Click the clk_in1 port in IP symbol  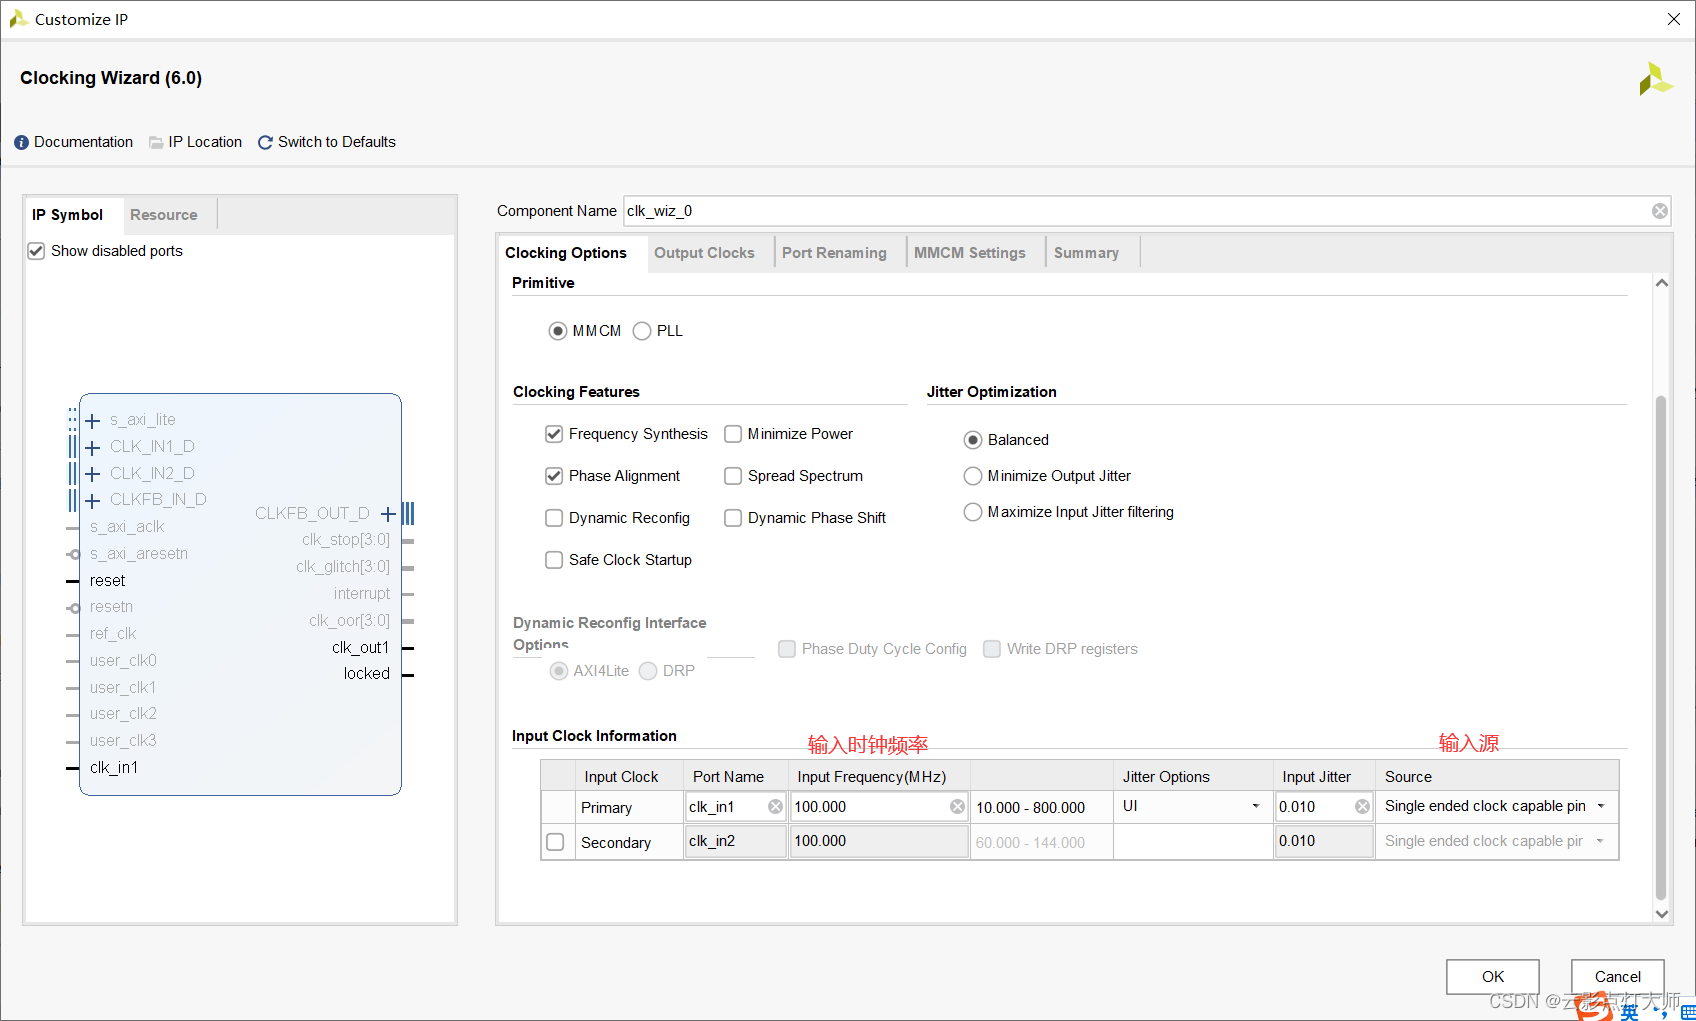[x=114, y=768]
